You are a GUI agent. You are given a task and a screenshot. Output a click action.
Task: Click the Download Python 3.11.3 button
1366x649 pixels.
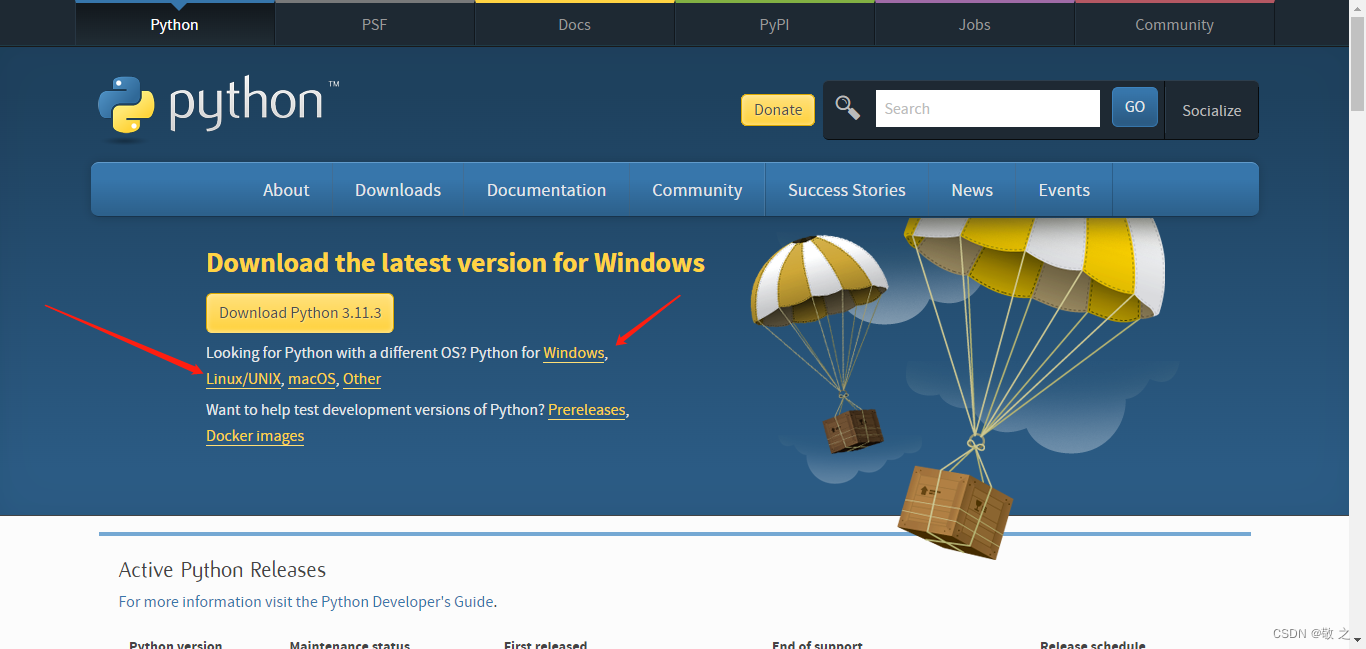300,313
